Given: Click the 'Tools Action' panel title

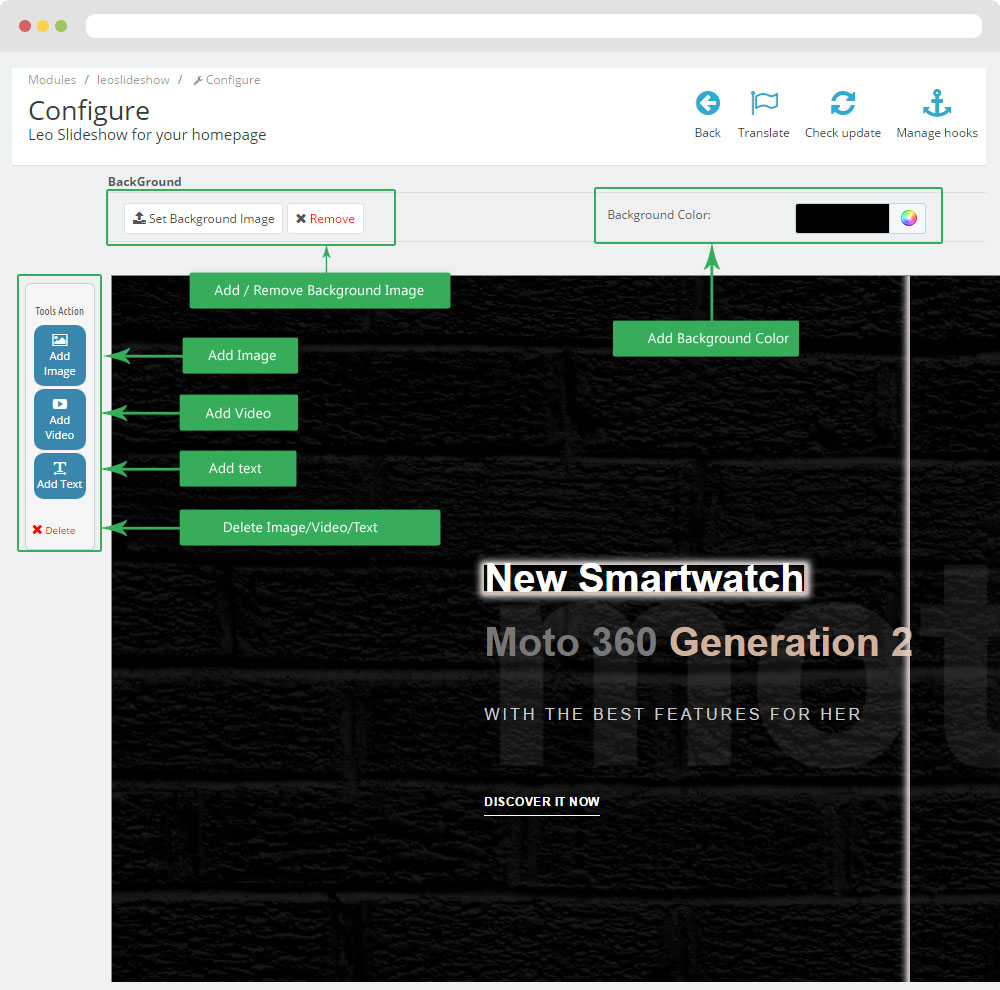Looking at the screenshot, I should (x=59, y=311).
